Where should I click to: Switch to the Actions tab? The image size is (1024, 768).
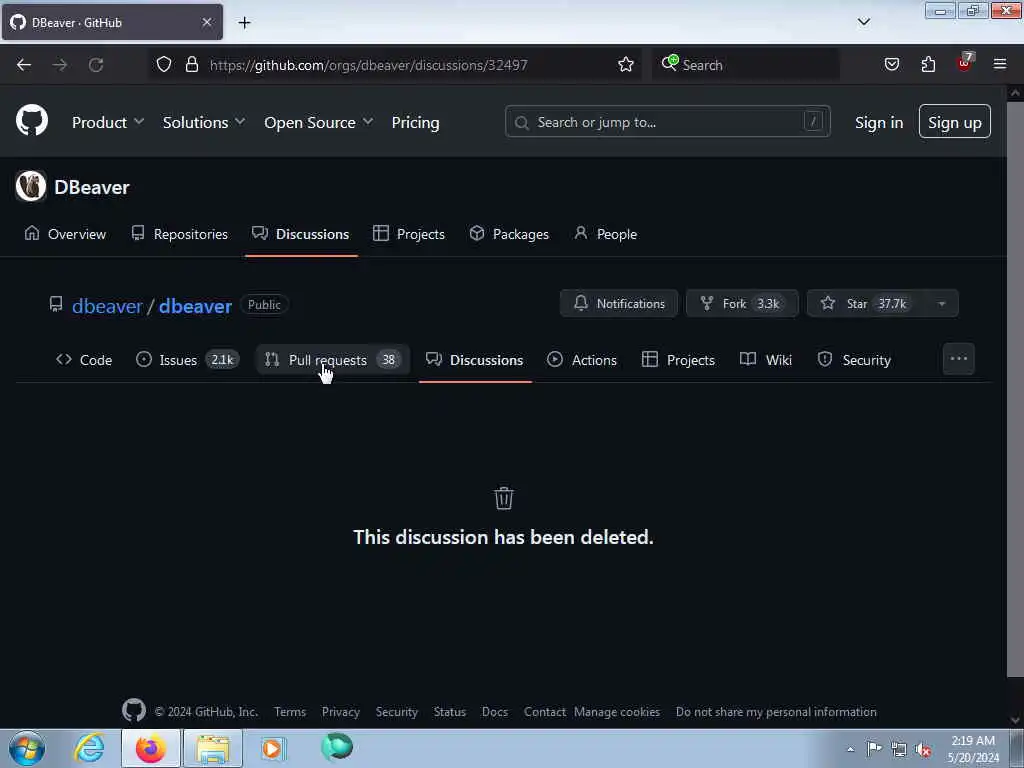point(582,360)
